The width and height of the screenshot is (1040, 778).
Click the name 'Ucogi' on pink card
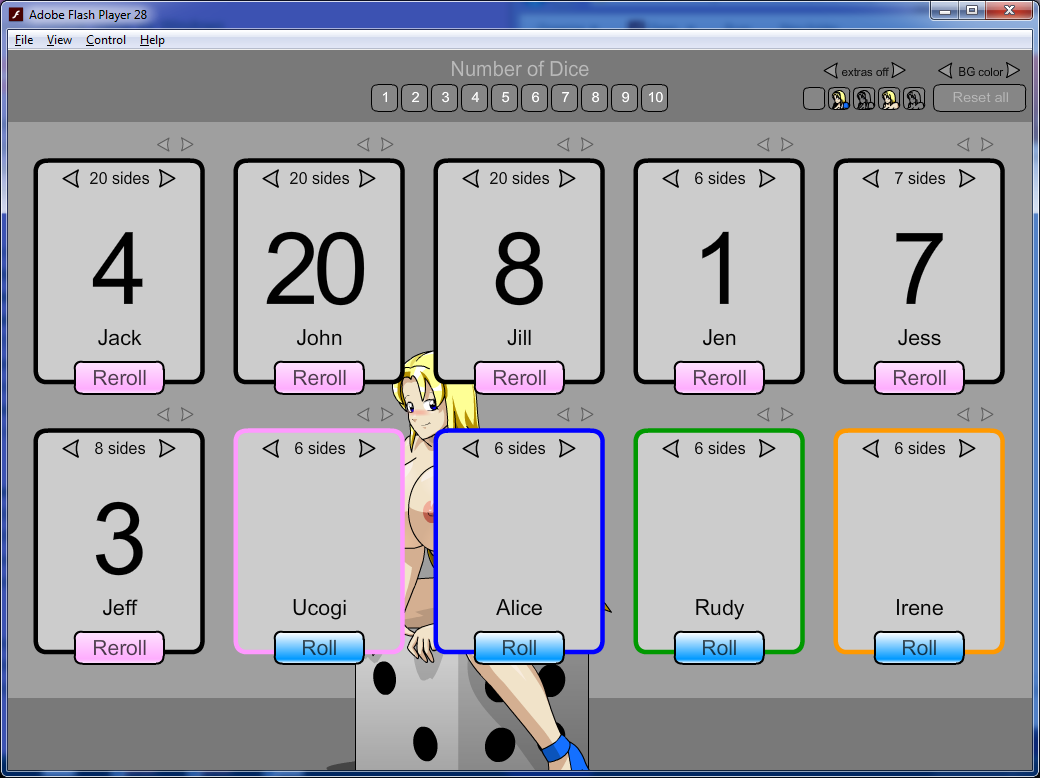320,608
